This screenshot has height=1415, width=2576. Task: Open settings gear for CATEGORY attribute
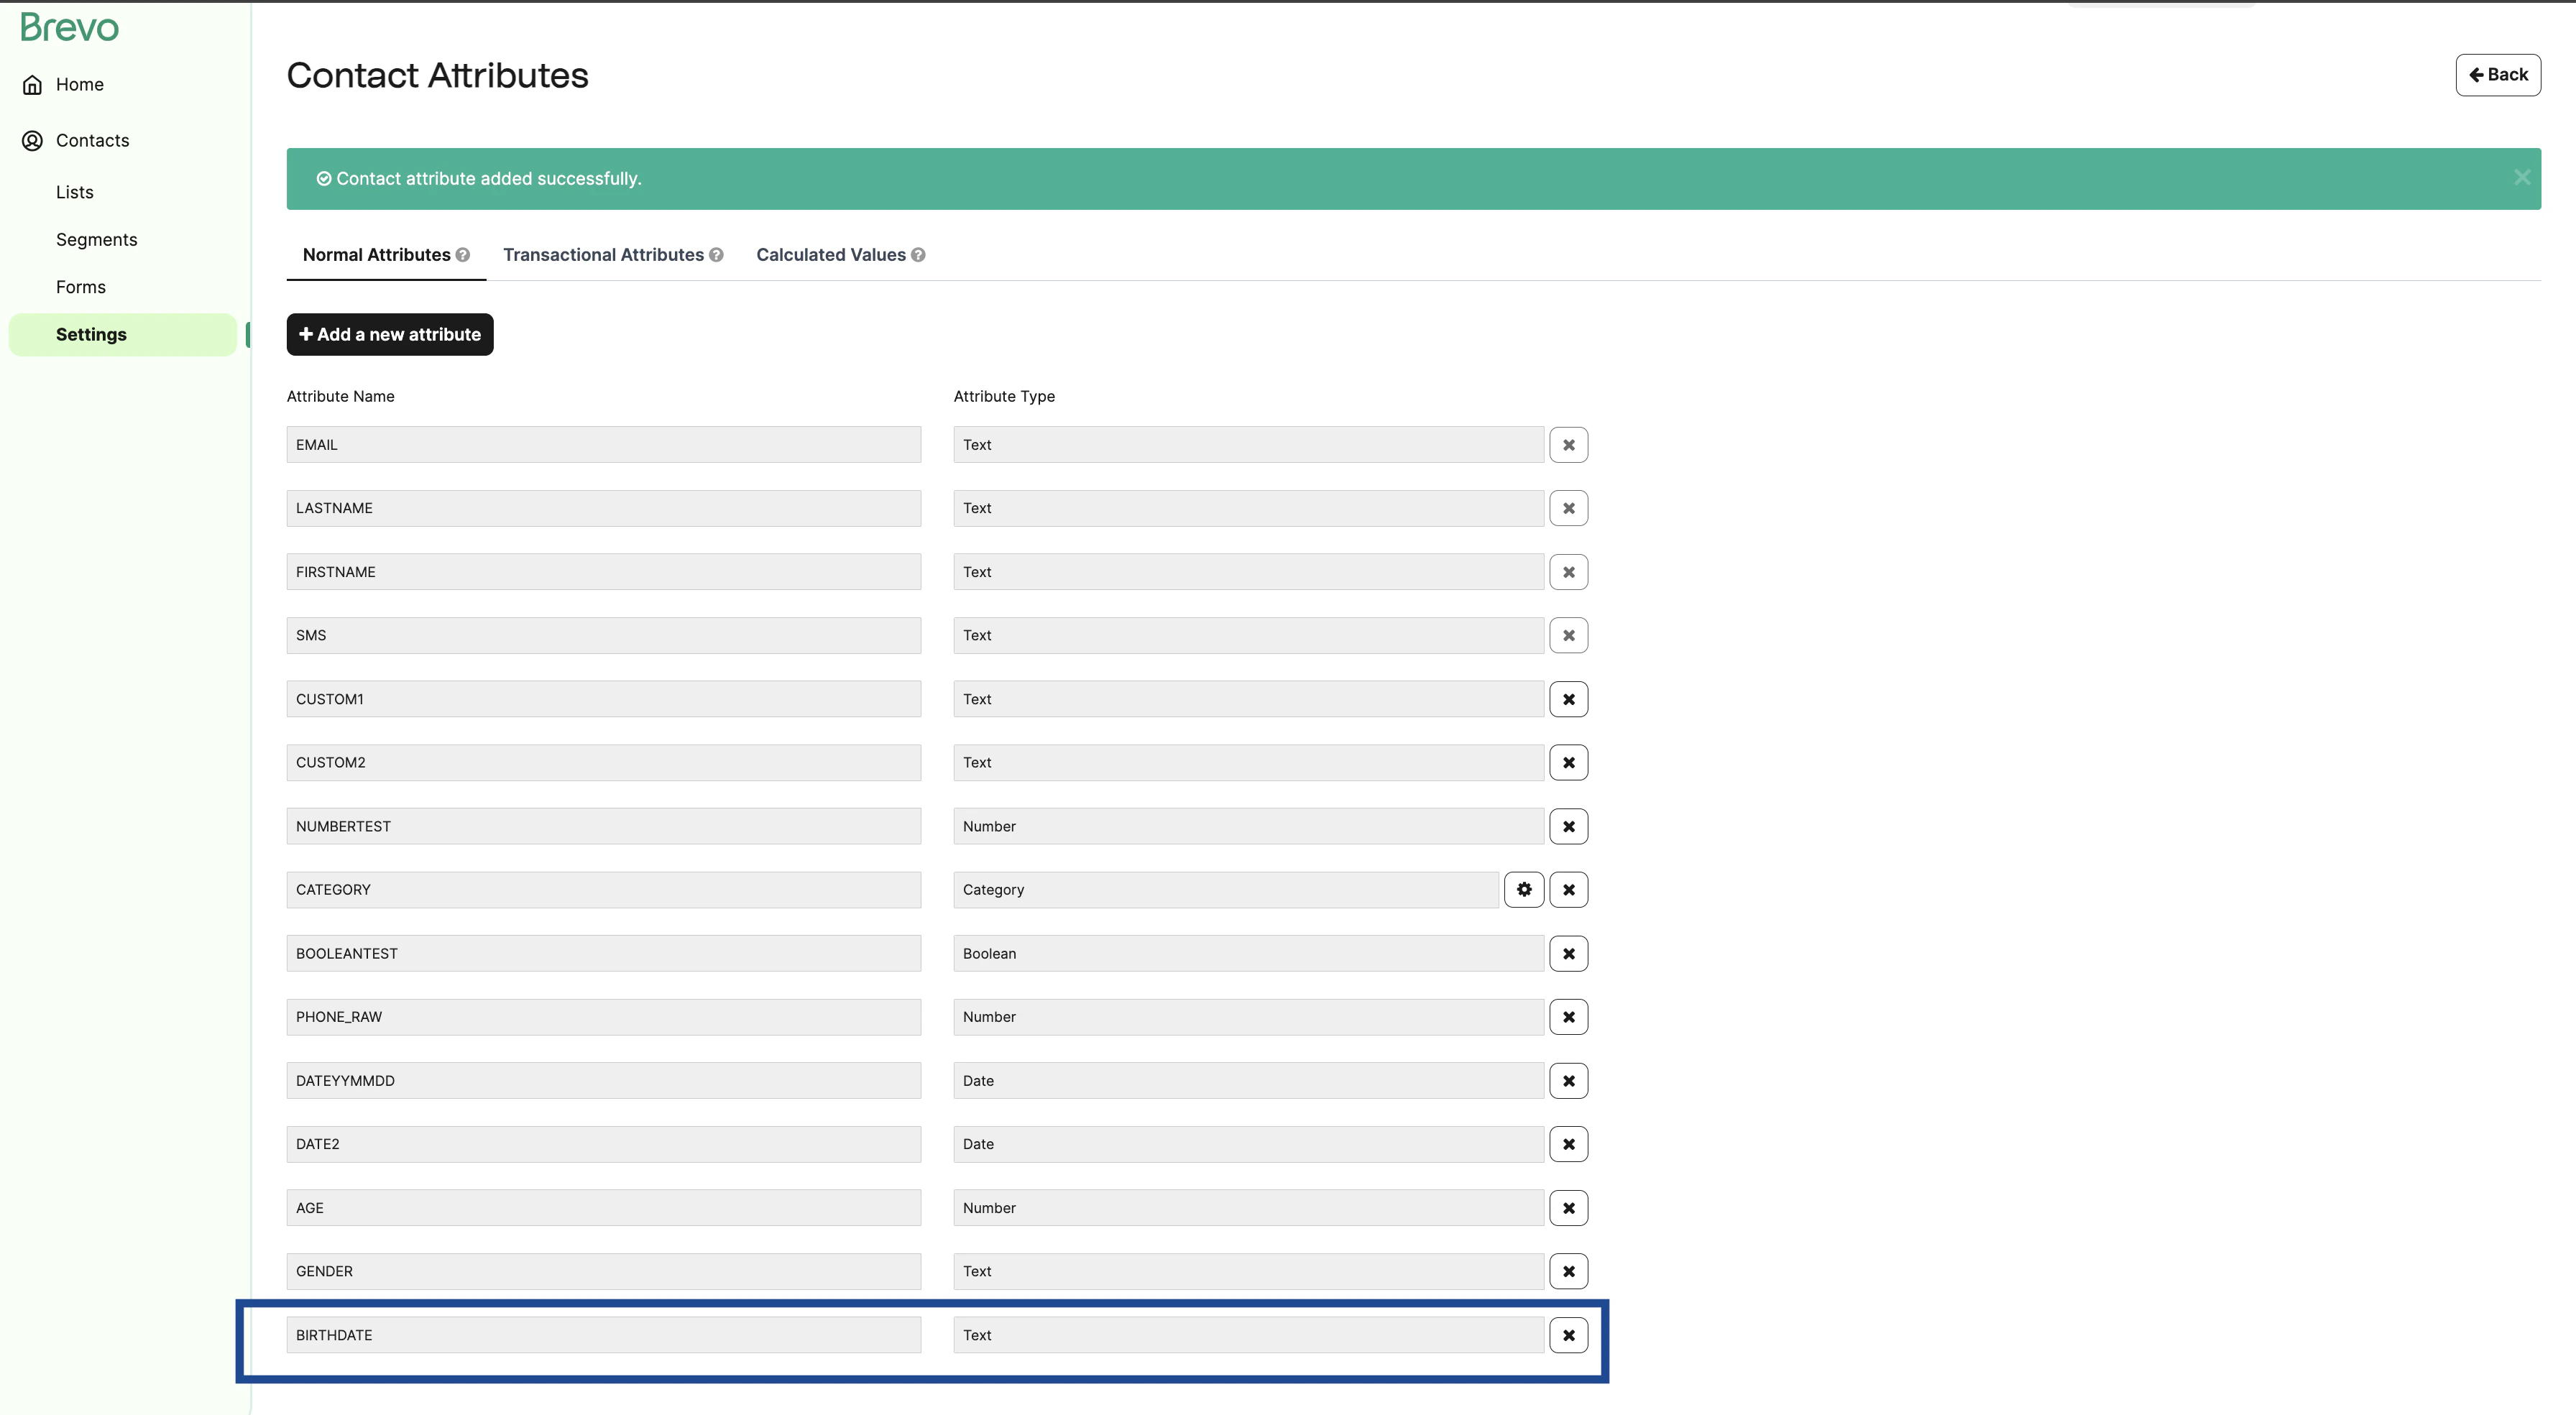(1524, 889)
